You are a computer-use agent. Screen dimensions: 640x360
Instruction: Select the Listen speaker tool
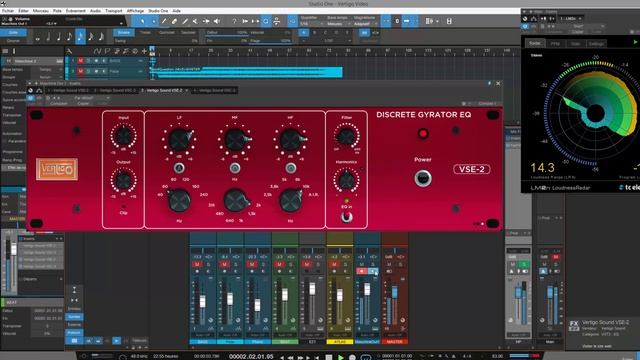217,21
